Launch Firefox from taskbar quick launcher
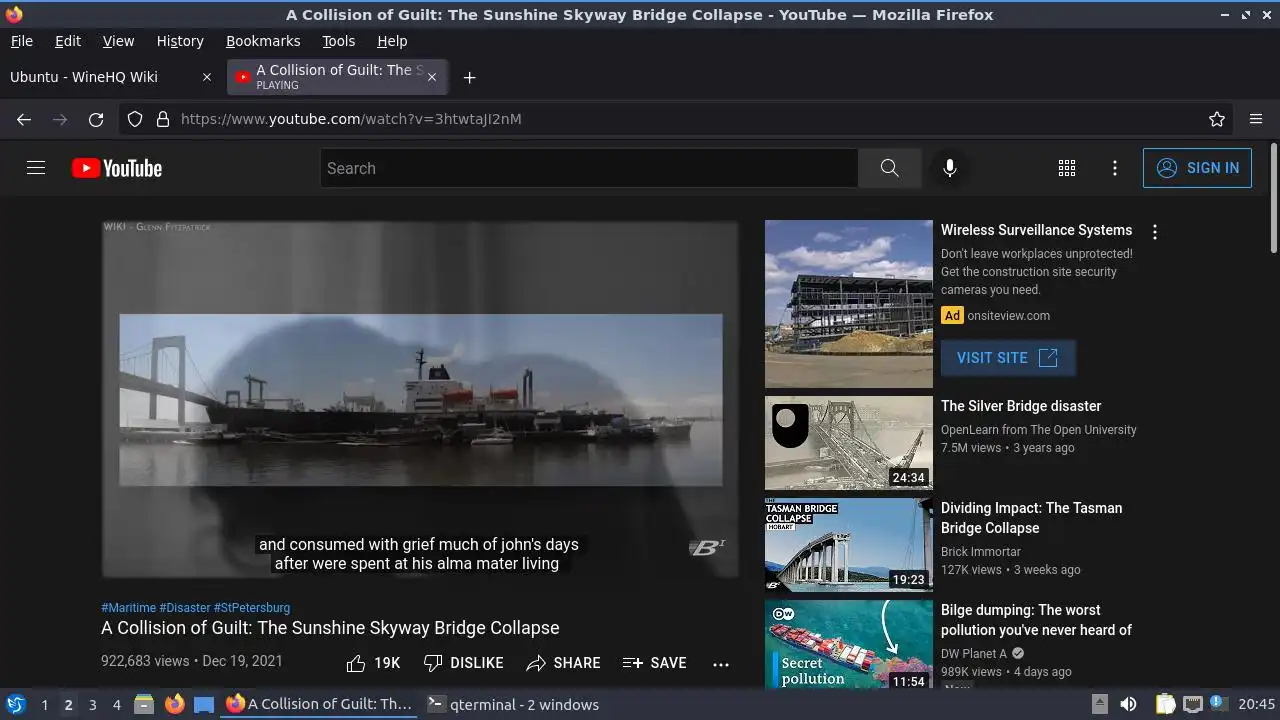 pos(174,704)
